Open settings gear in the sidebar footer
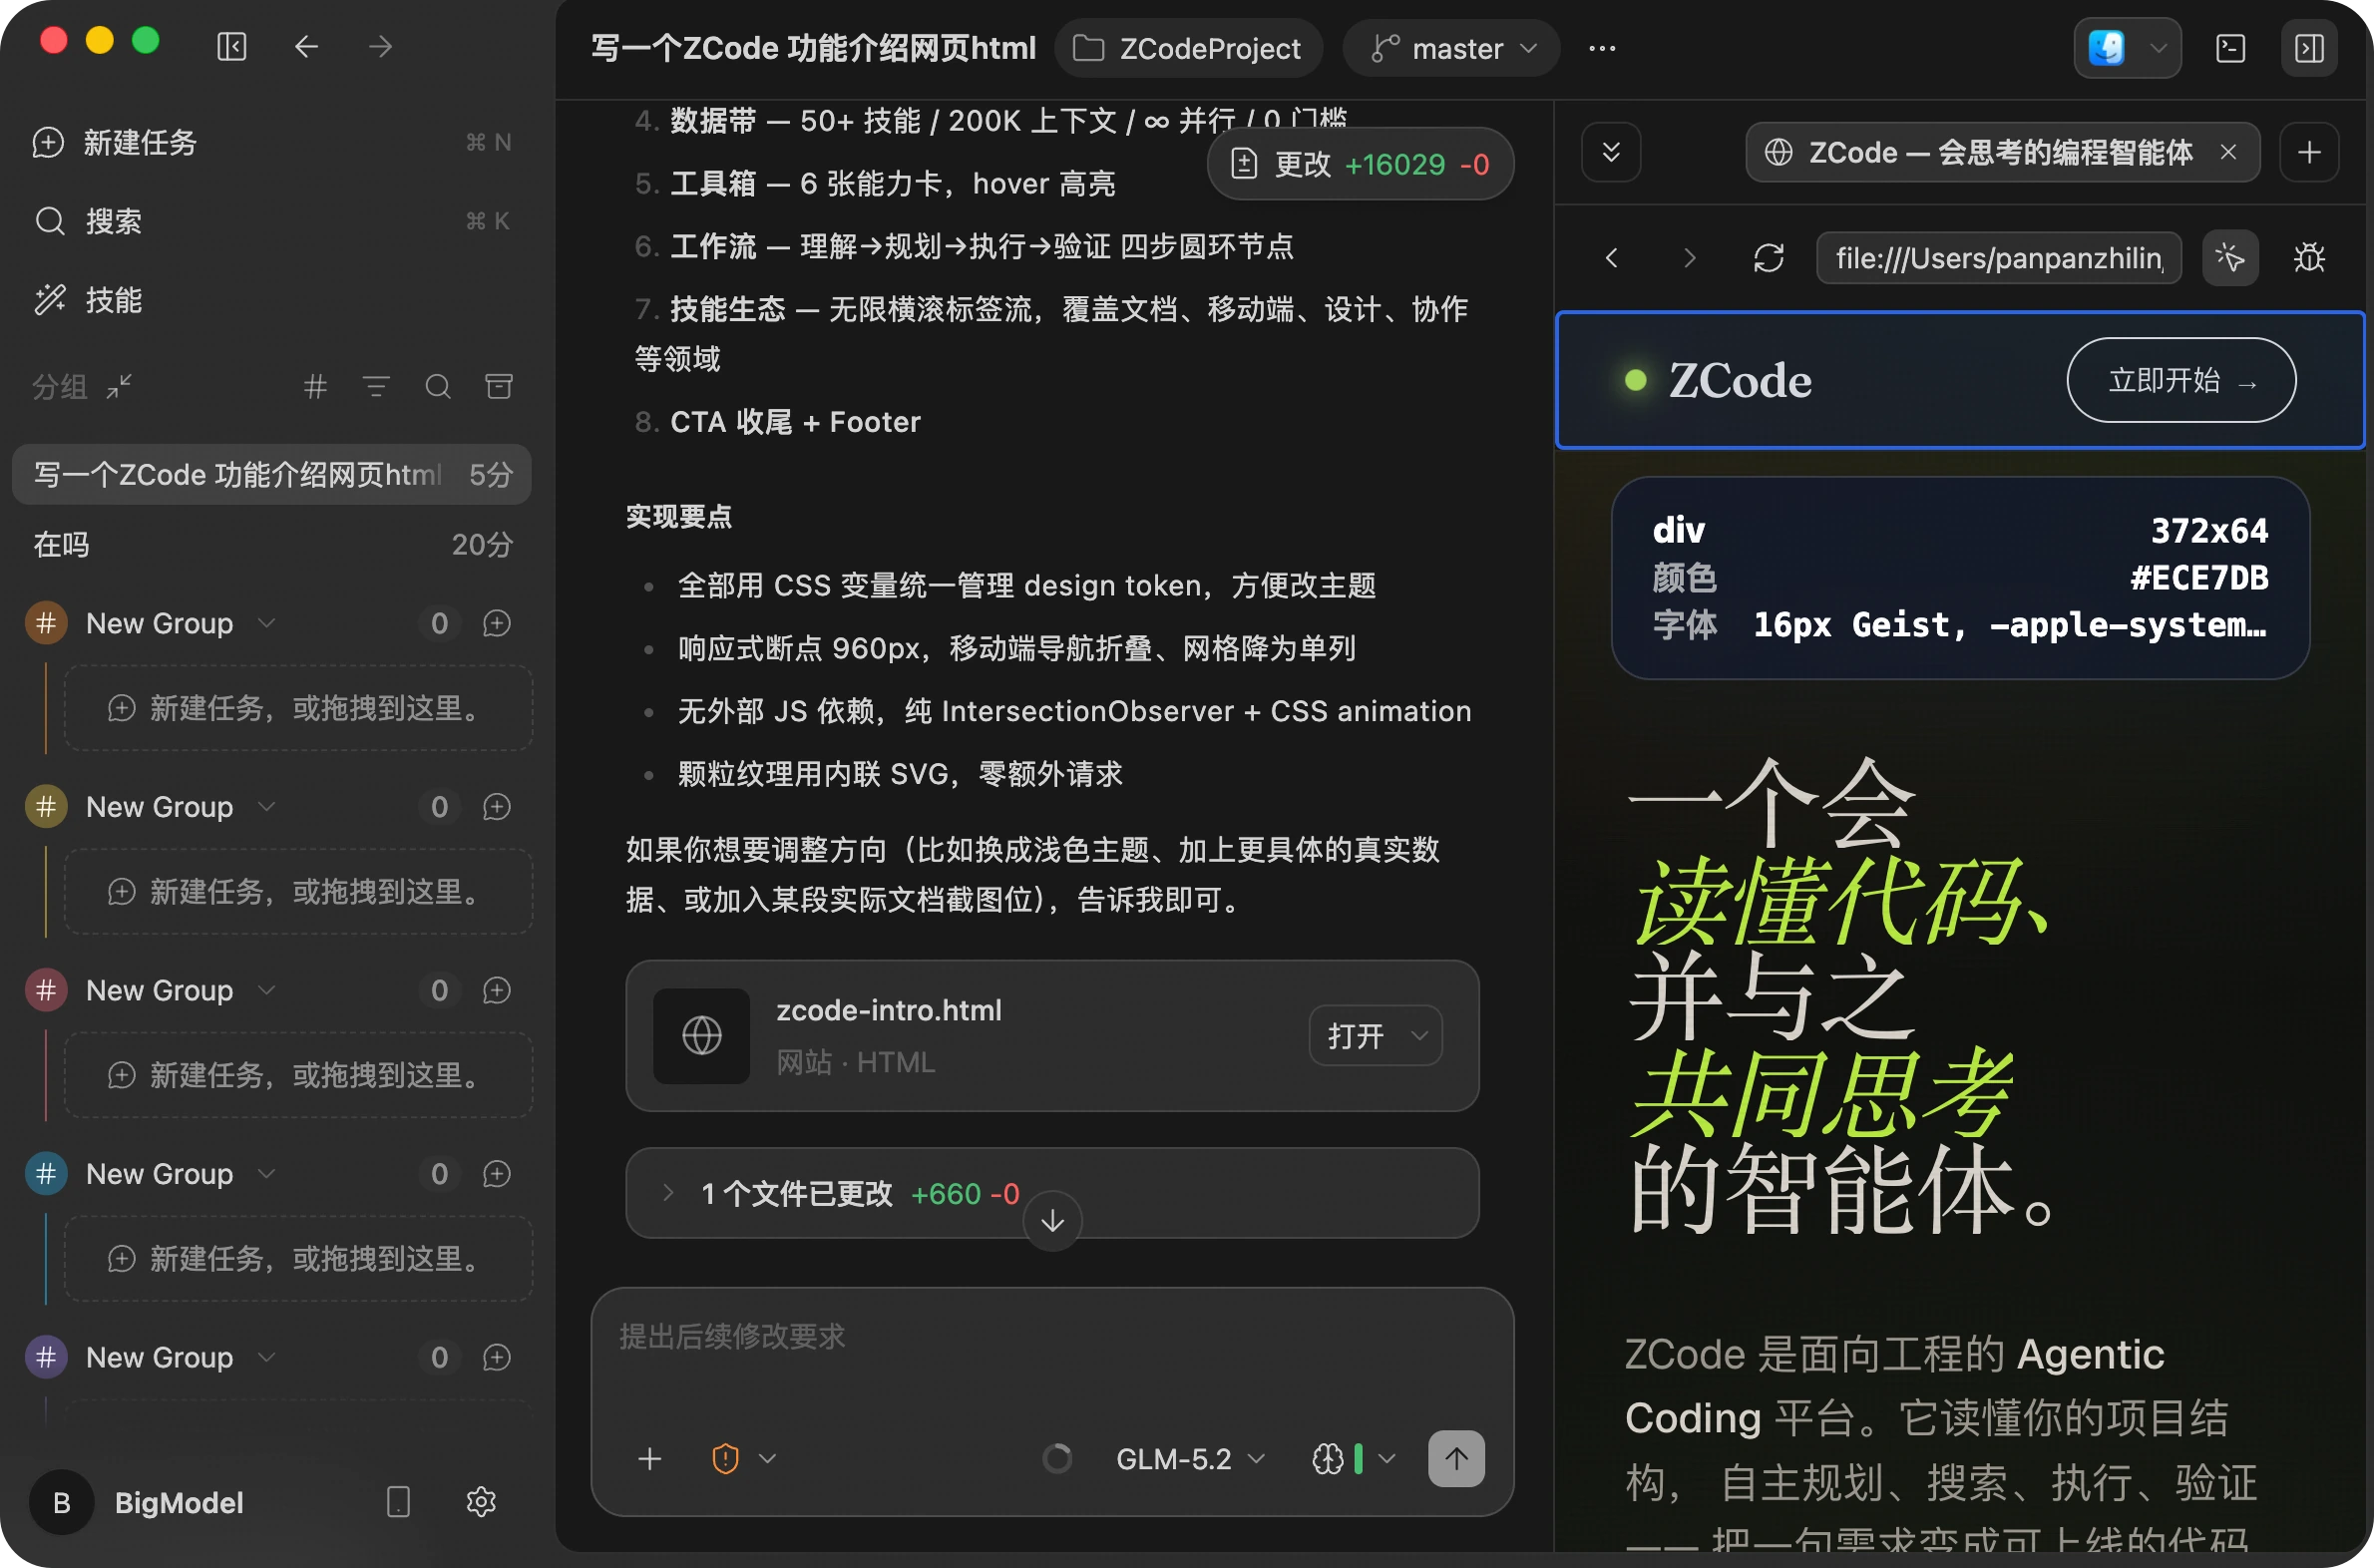This screenshot has width=2374, height=1568. click(481, 1502)
